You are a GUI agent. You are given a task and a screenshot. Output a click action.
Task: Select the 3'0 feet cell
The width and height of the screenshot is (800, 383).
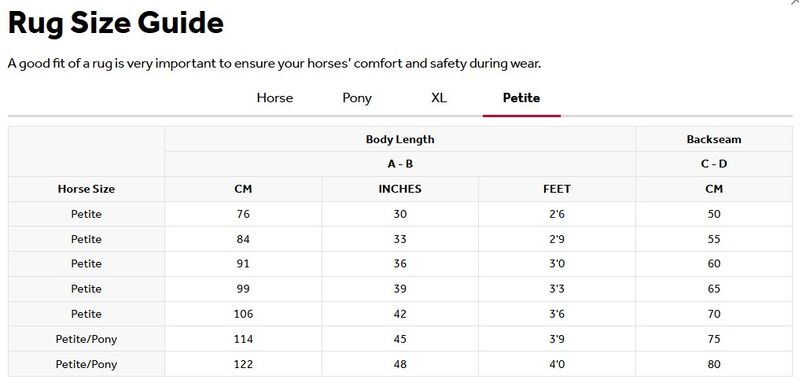(557, 264)
